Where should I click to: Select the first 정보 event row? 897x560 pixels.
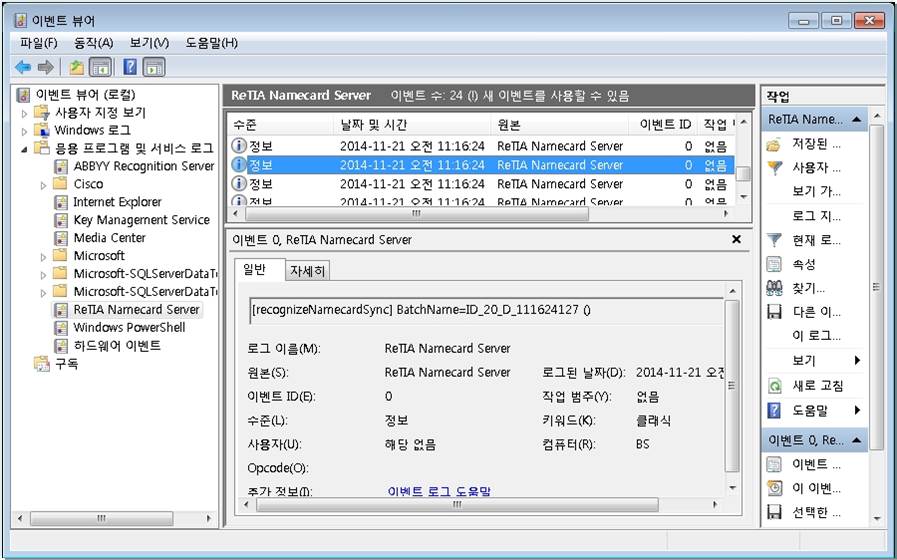[481, 146]
